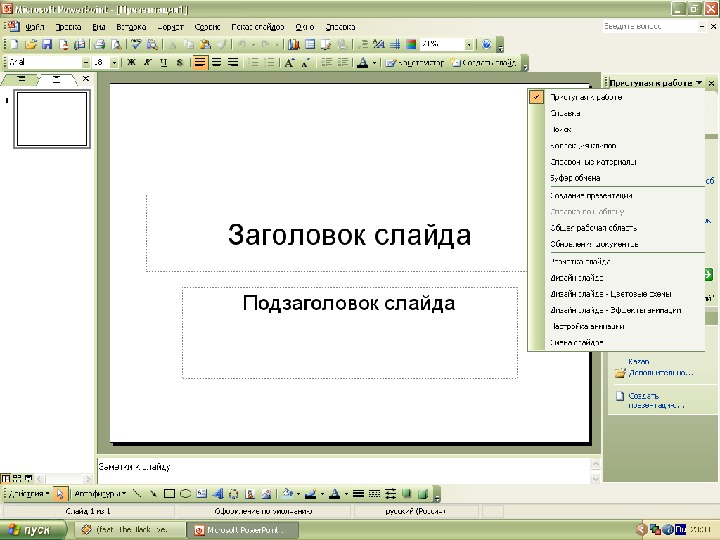This screenshot has height=540, width=720.
Task: Select the Rectangle drawing tool
Action: [169, 494]
